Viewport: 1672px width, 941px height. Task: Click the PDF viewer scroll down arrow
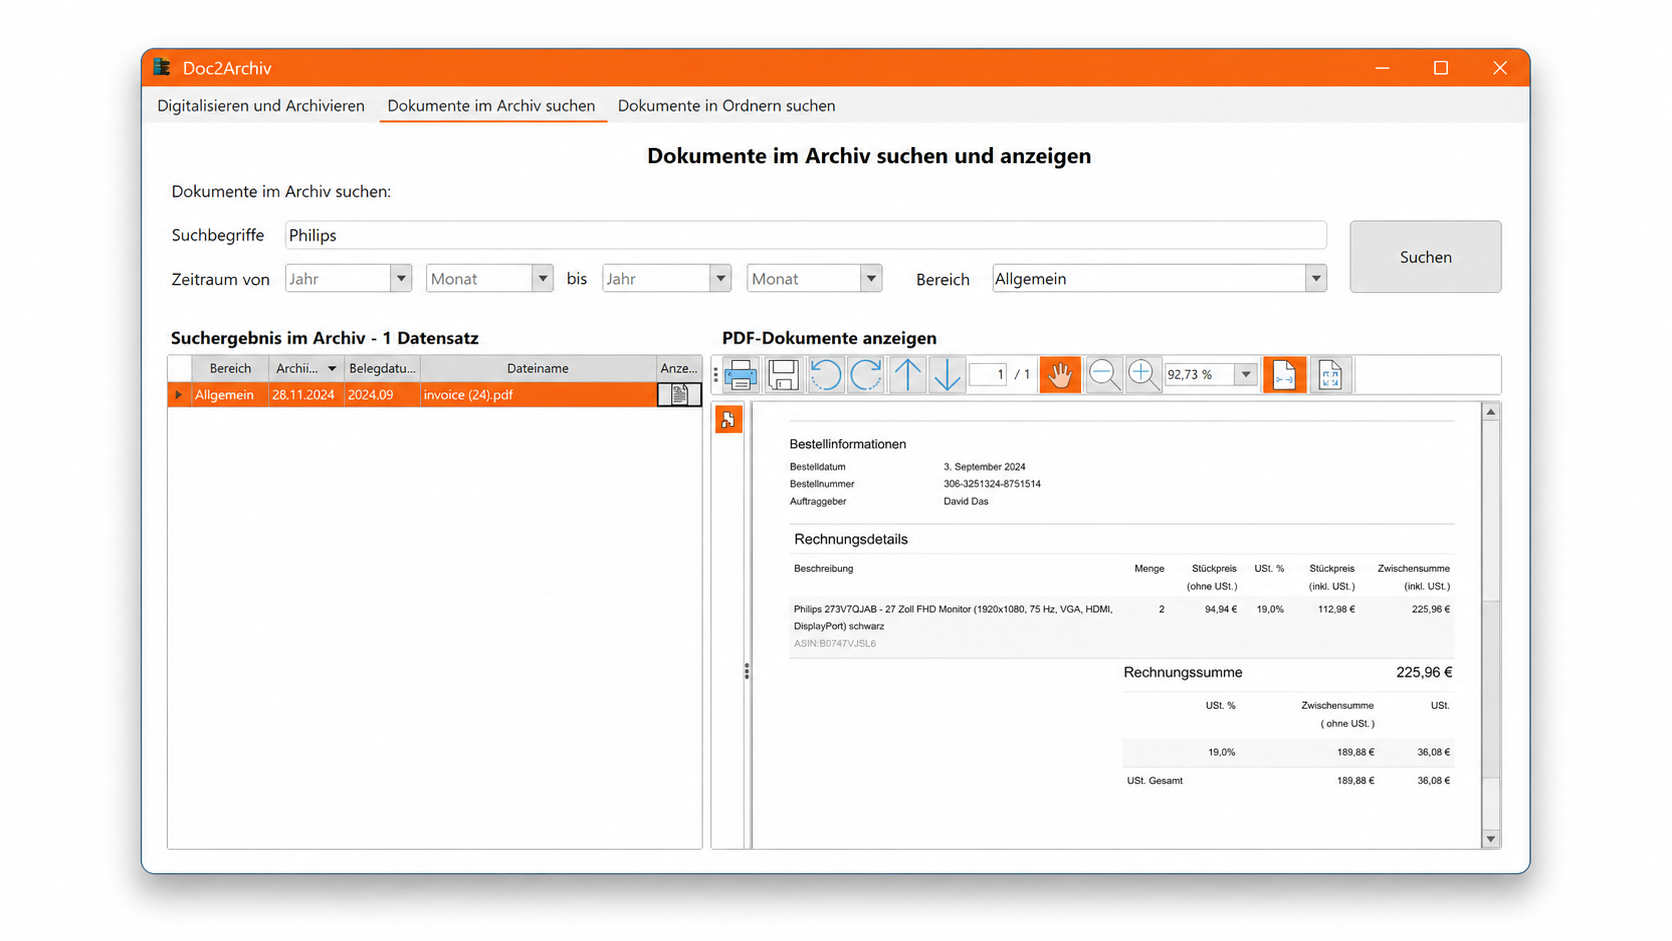(x=1491, y=839)
